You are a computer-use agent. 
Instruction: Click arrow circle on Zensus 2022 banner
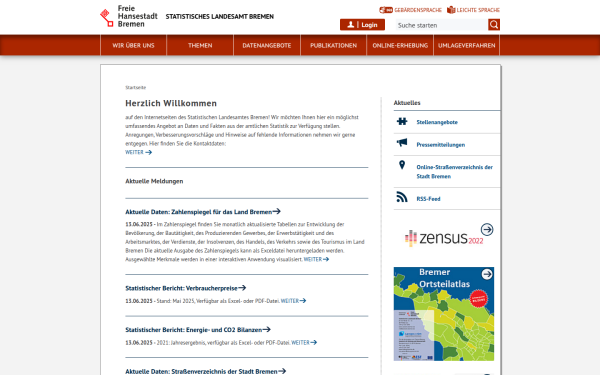(x=487, y=230)
